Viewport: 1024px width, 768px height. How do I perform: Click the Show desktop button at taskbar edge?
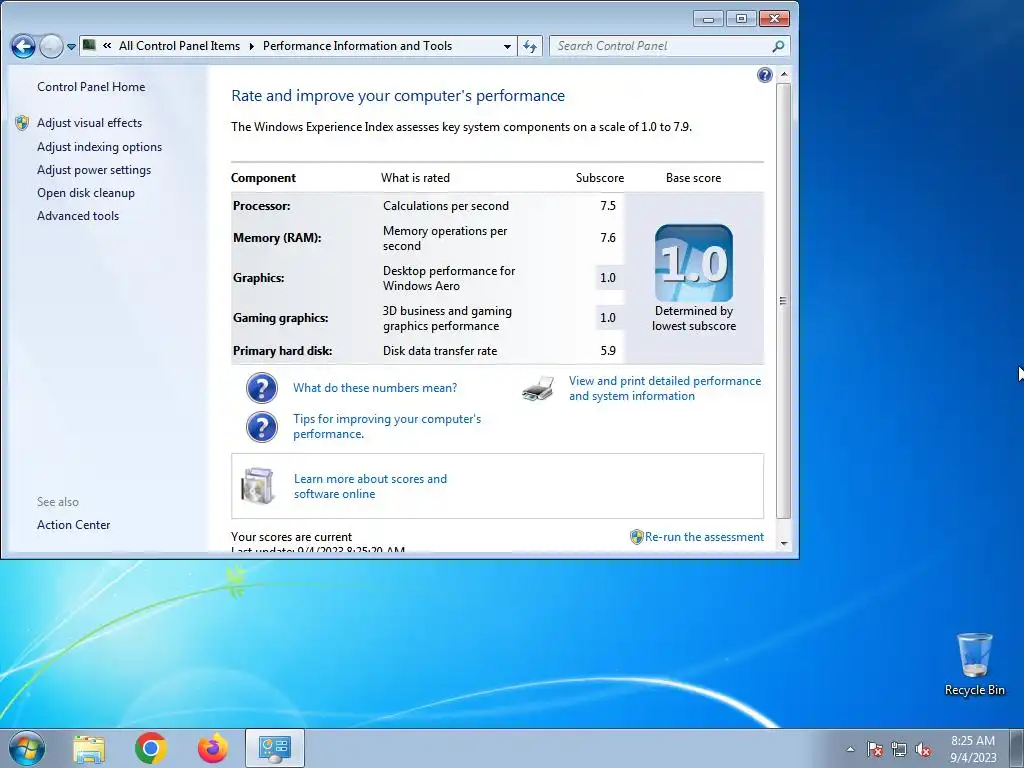(1017, 748)
